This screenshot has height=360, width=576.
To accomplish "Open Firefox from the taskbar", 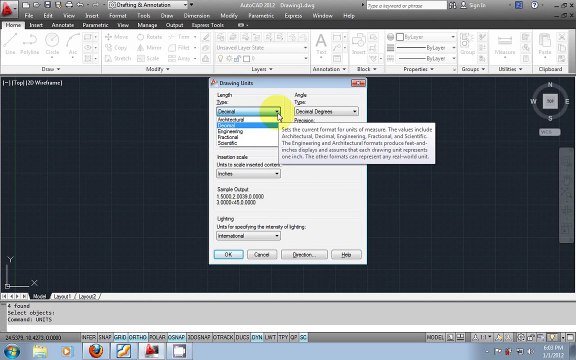I will (96, 351).
